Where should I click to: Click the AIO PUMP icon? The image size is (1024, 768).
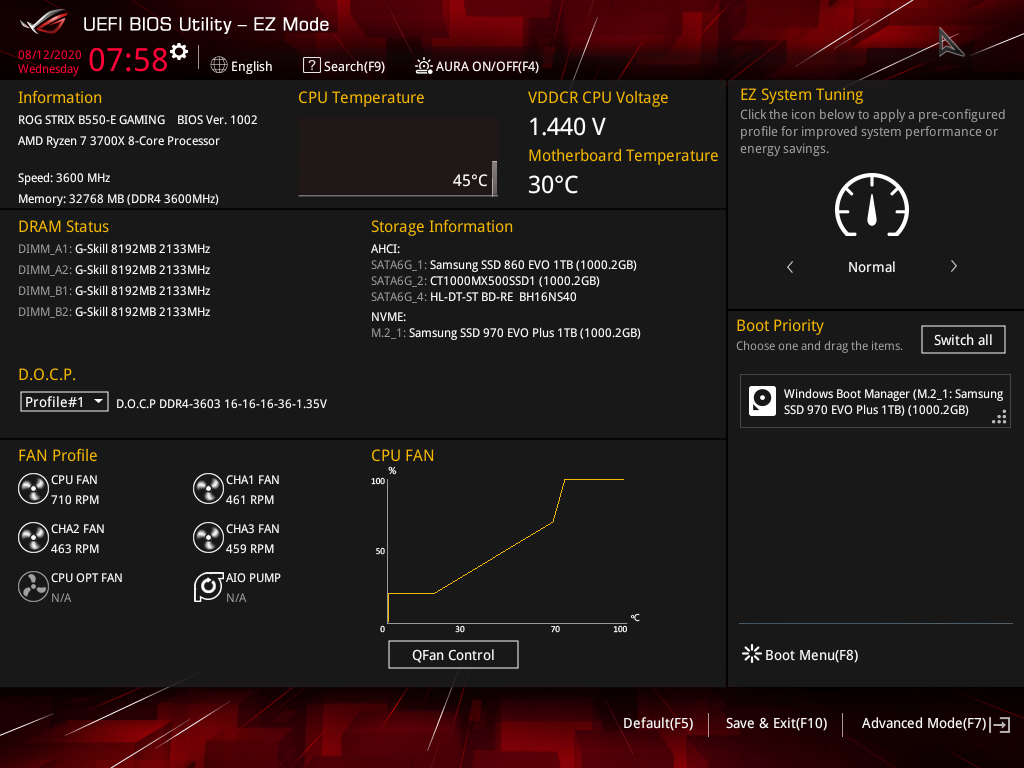pyautogui.click(x=208, y=586)
